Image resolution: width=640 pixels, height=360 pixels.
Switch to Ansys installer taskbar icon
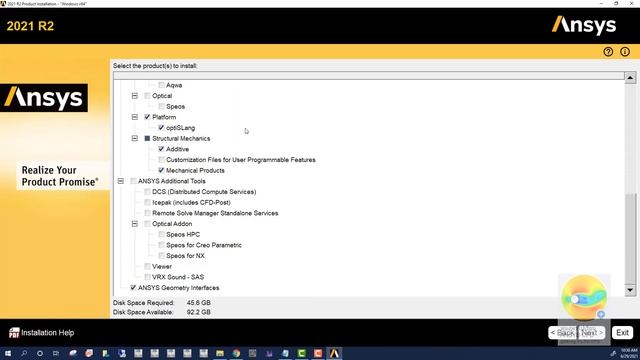334,353
